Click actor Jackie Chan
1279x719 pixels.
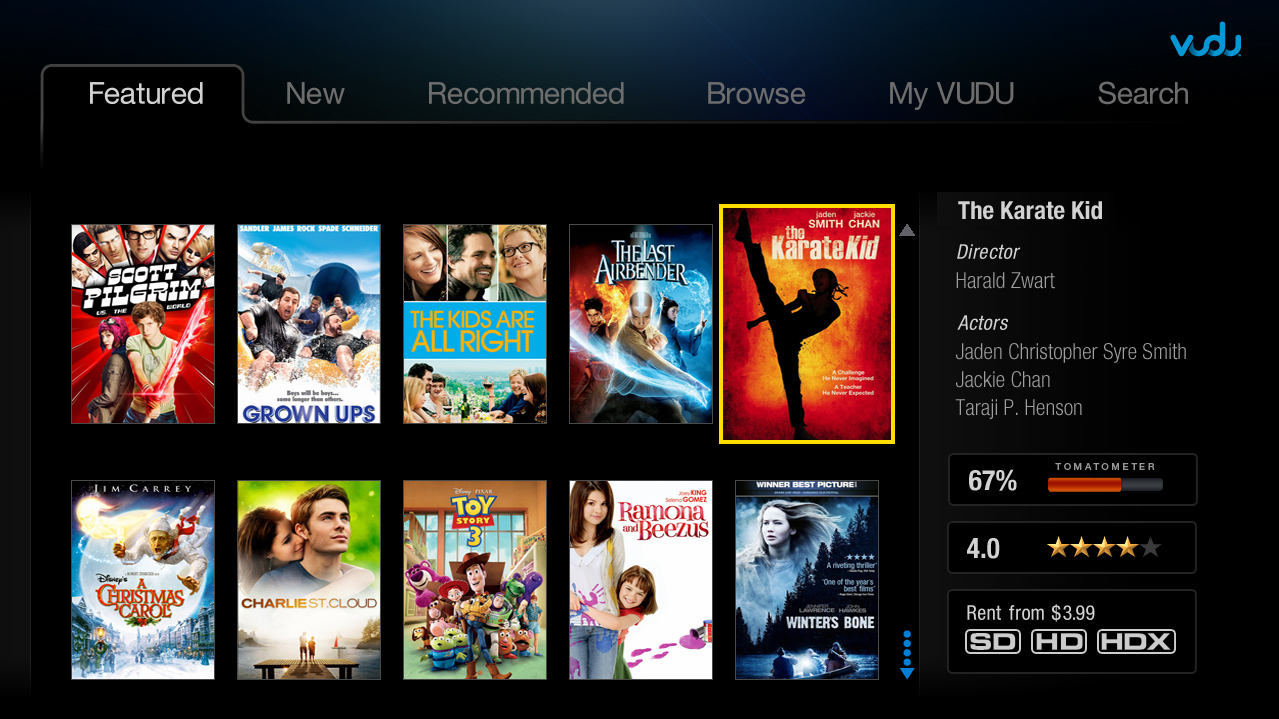point(1003,380)
